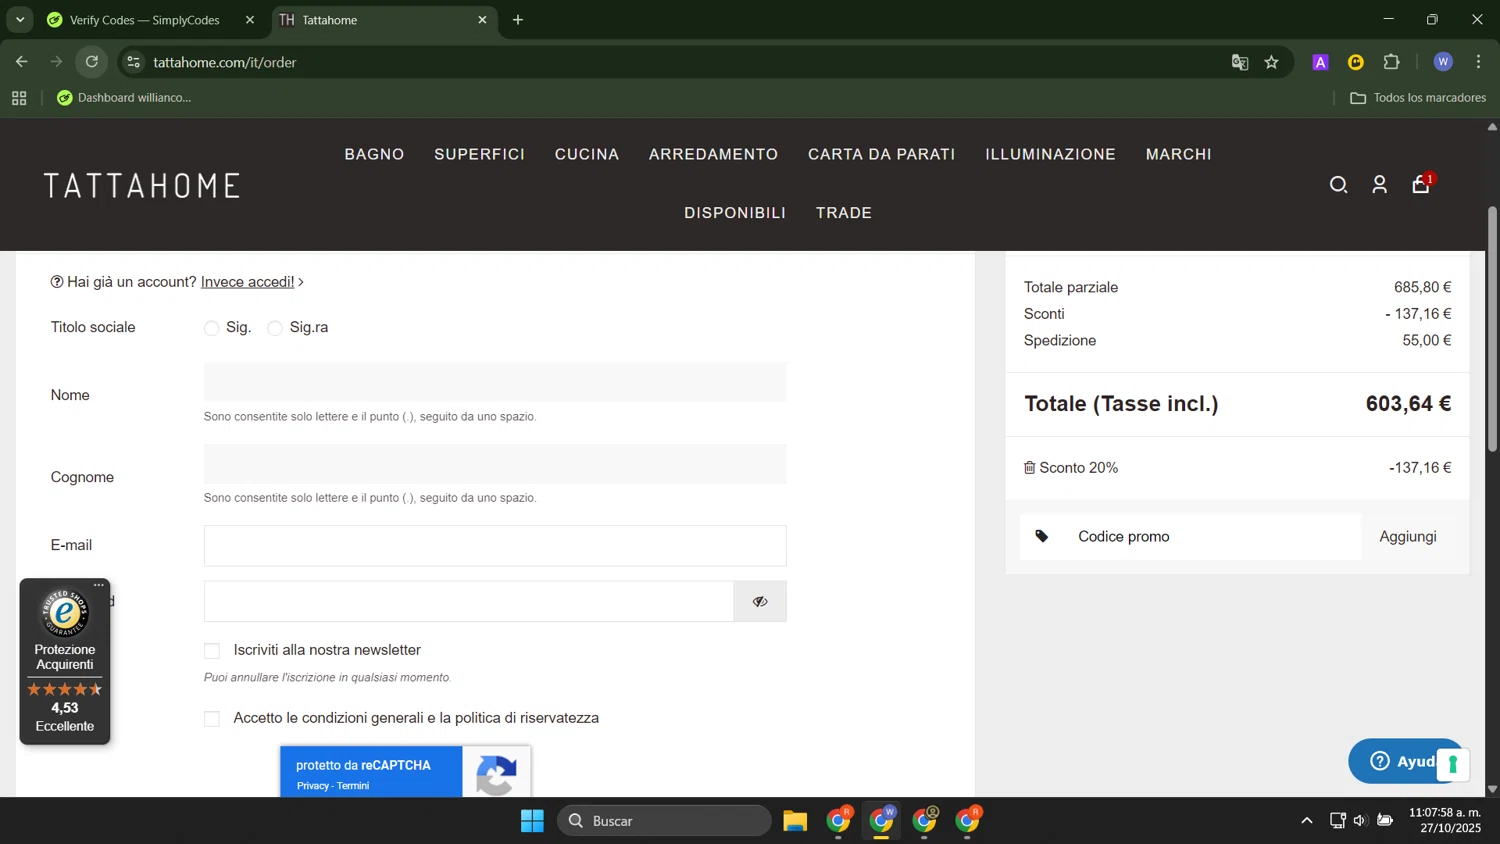
Task: Check Accetto le condizioni generali checkbox
Action: [212, 719]
